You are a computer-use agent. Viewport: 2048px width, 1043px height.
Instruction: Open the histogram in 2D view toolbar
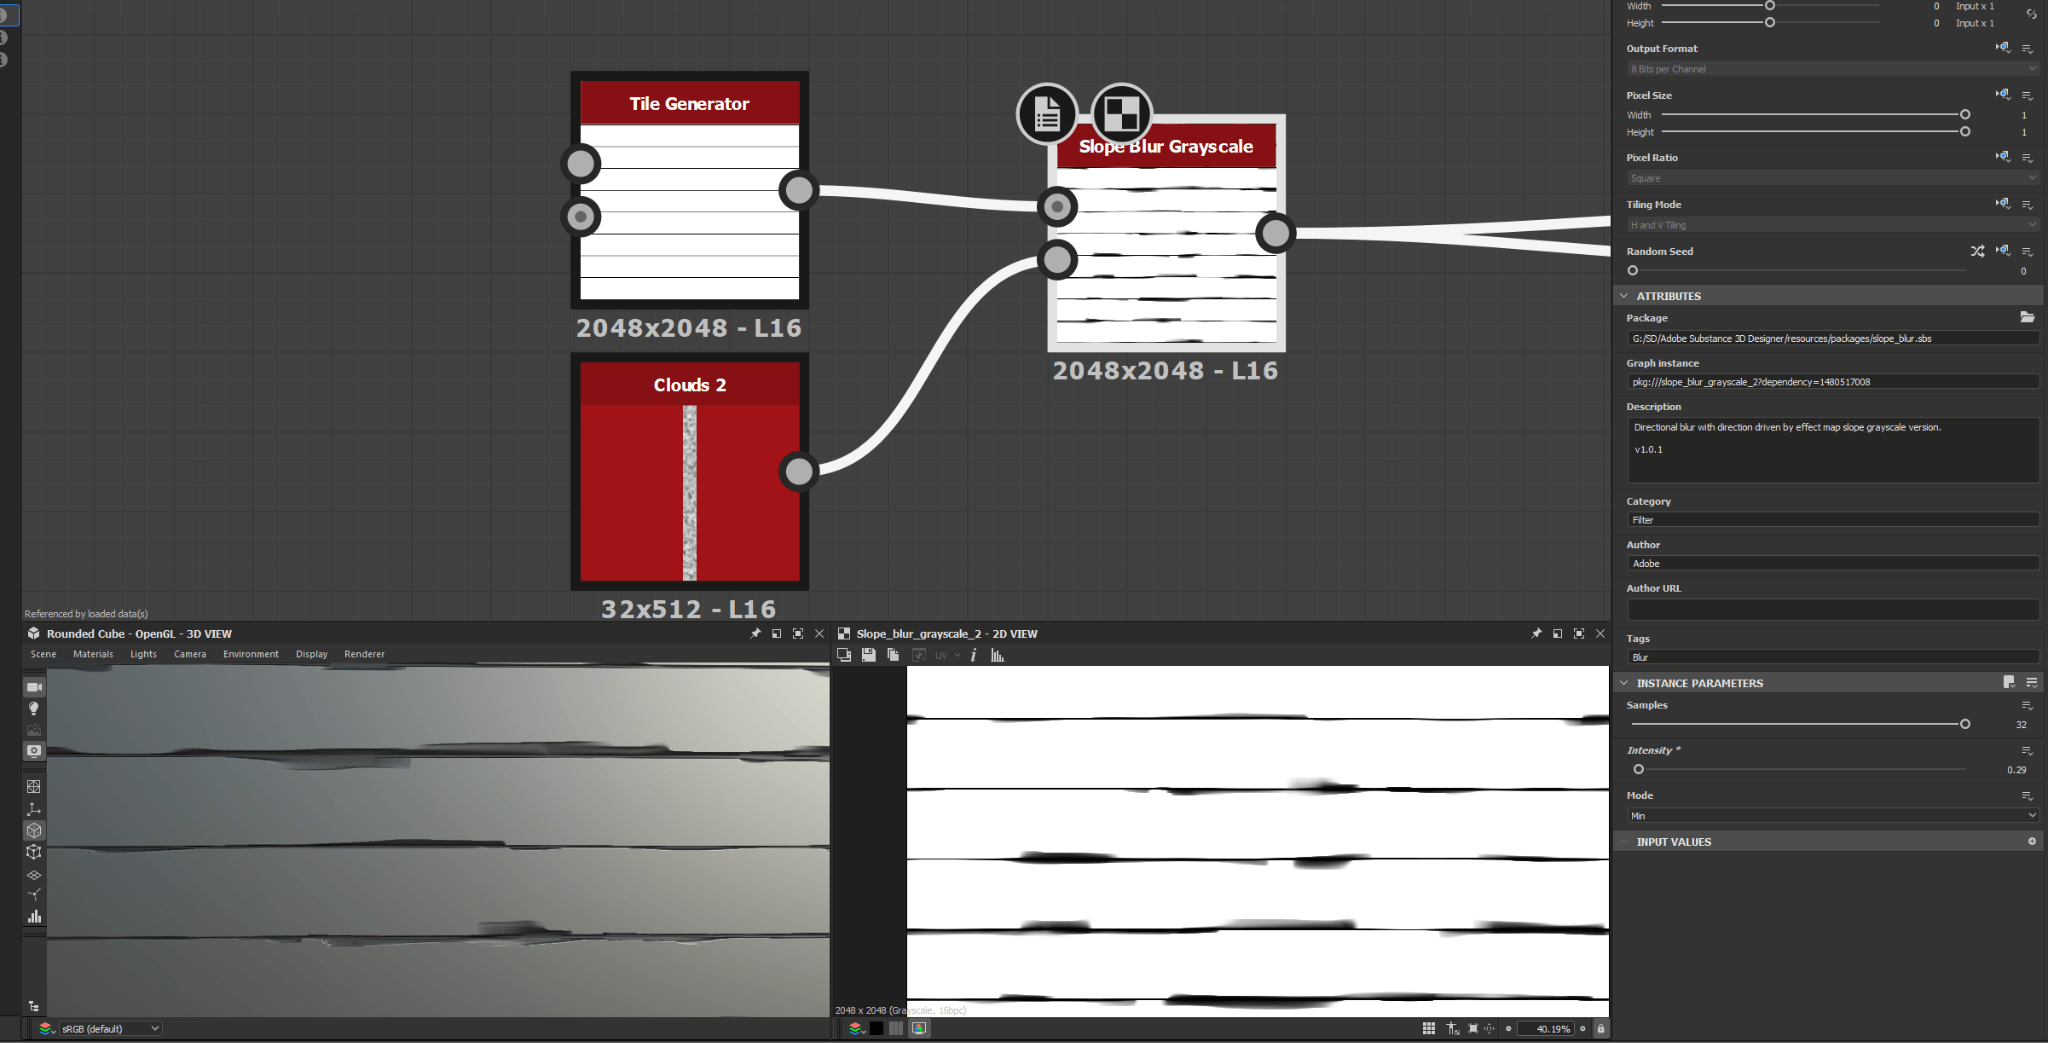tap(997, 655)
